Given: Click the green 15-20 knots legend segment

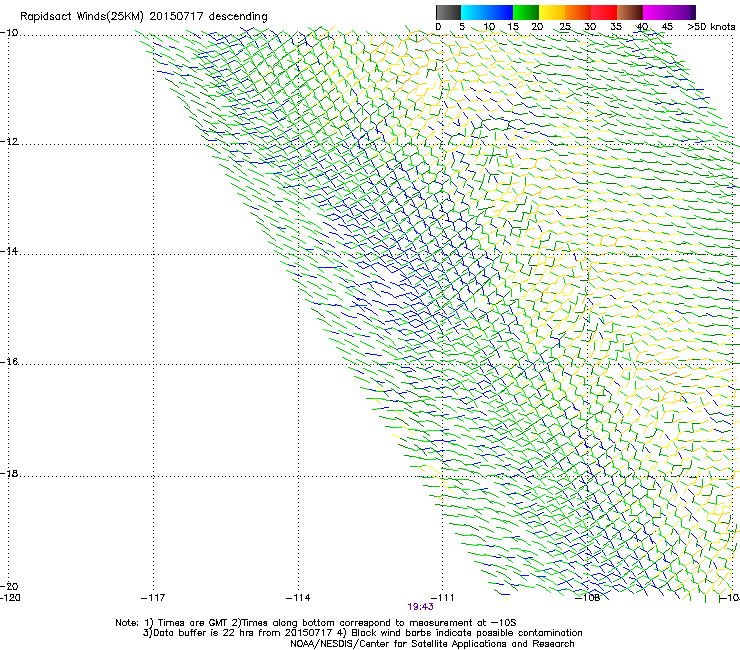Looking at the screenshot, I should [x=526, y=12].
